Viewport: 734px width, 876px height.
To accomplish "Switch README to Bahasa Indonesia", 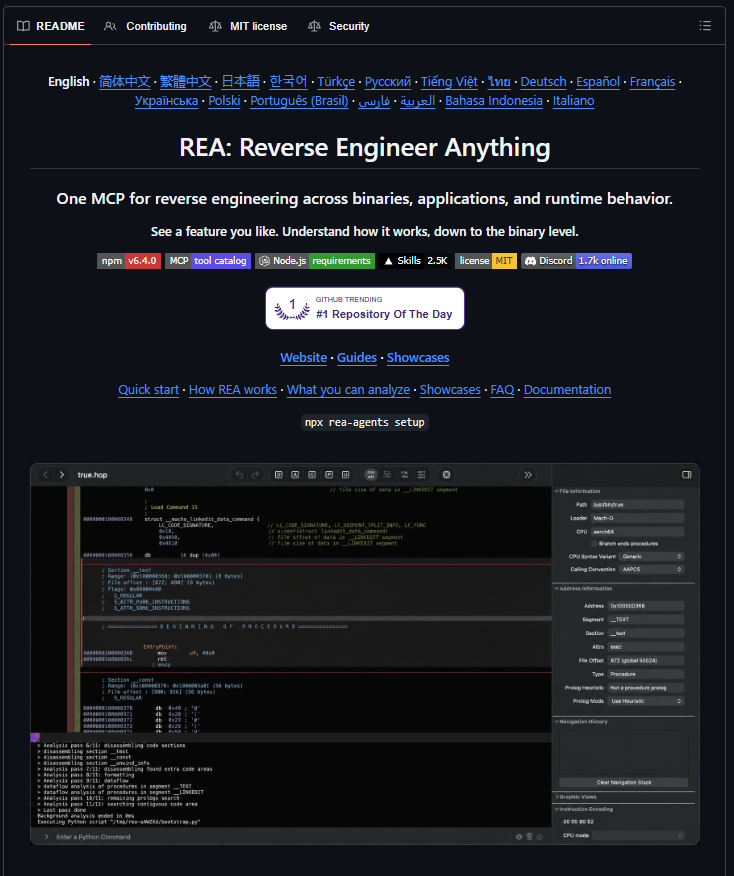I will 494,101.
